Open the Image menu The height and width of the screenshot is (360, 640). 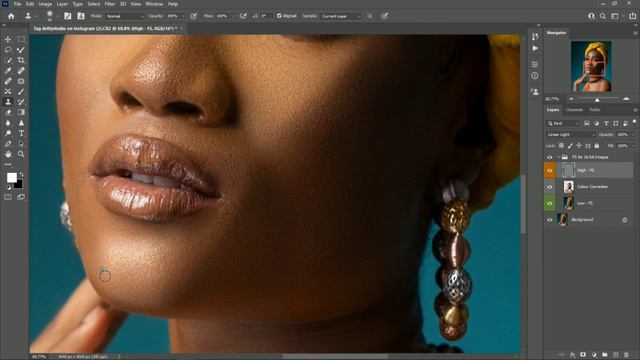[x=45, y=4]
